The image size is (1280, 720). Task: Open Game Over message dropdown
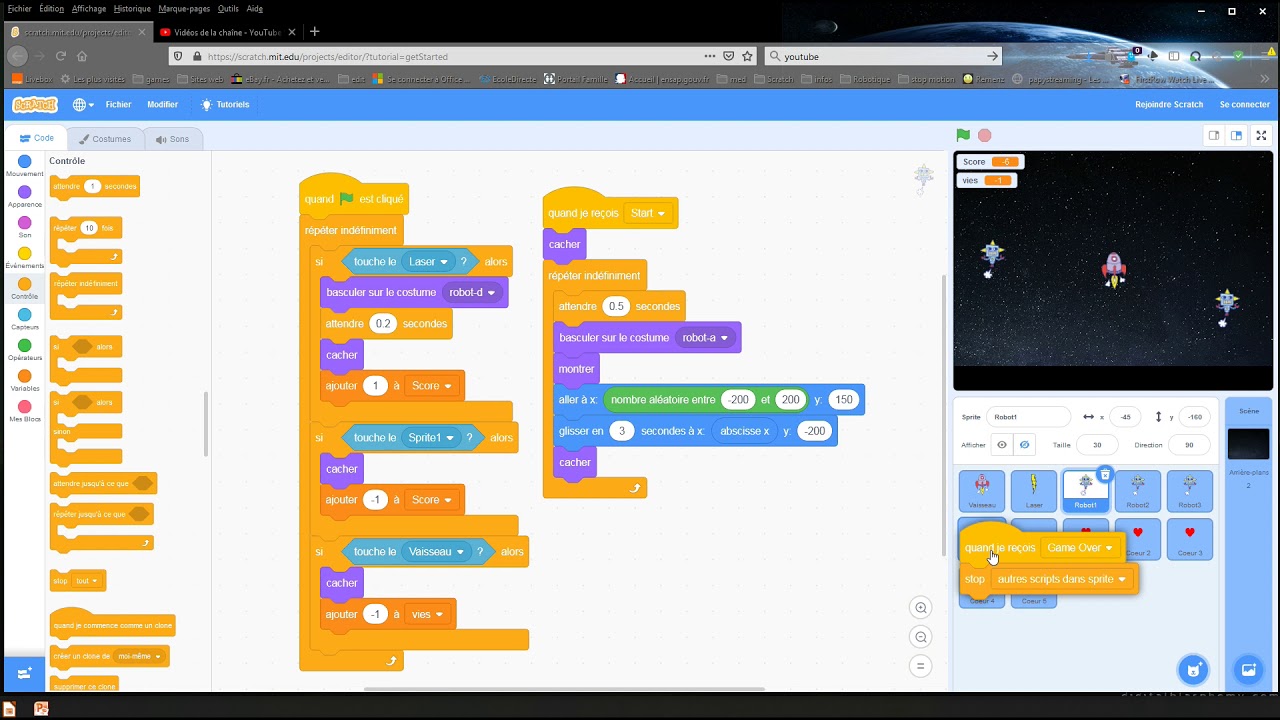tap(1080, 547)
